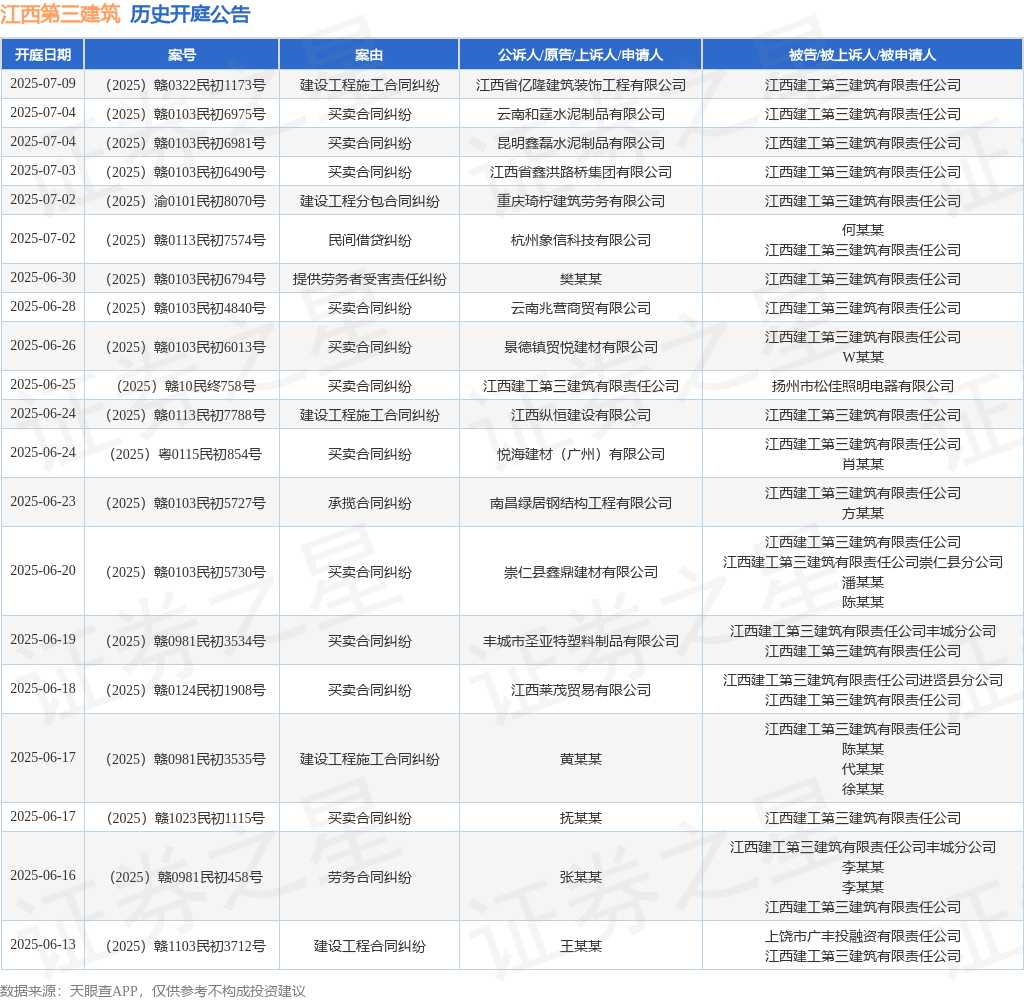Select case number (2025)赣0103民初6013号
This screenshot has height=1000, width=1024.
(x=185, y=347)
